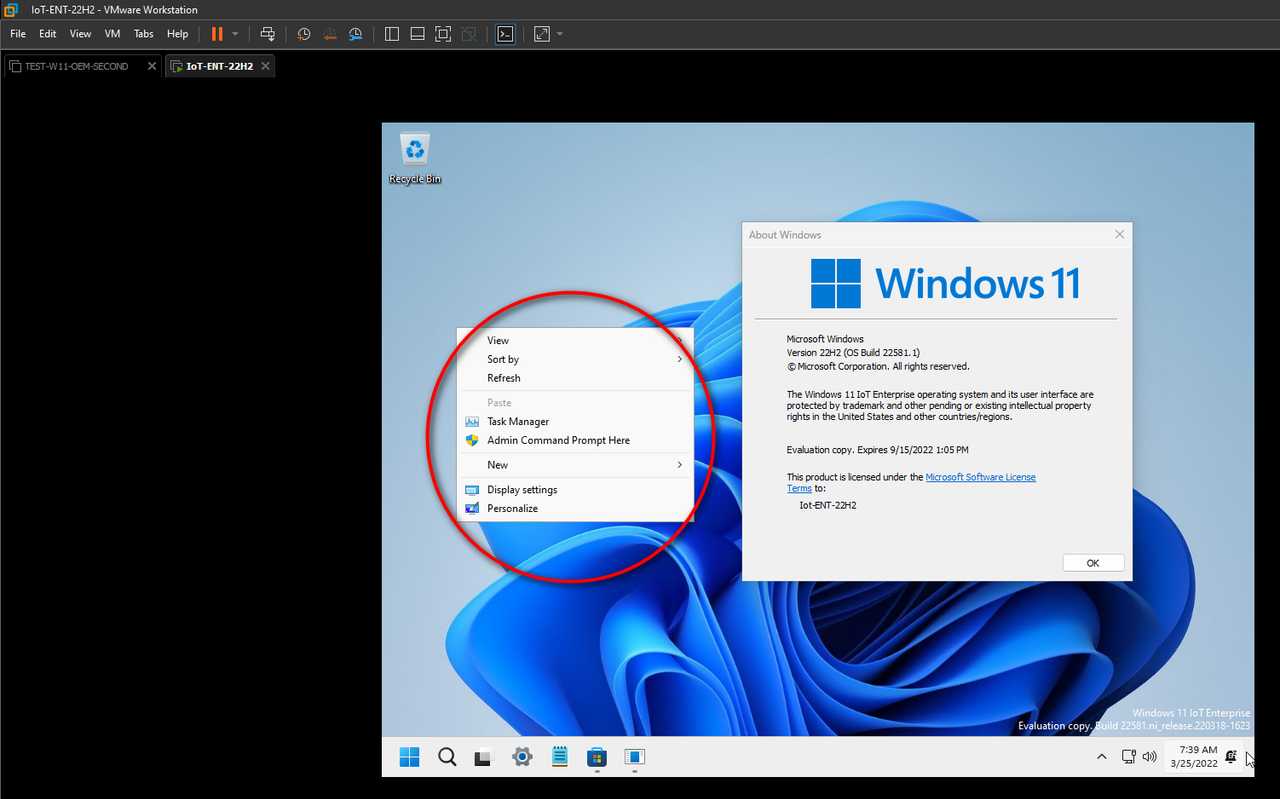Image resolution: width=1280 pixels, height=799 pixels.
Task: Expand the stretch guest dropdown arrow
Action: click(560, 34)
